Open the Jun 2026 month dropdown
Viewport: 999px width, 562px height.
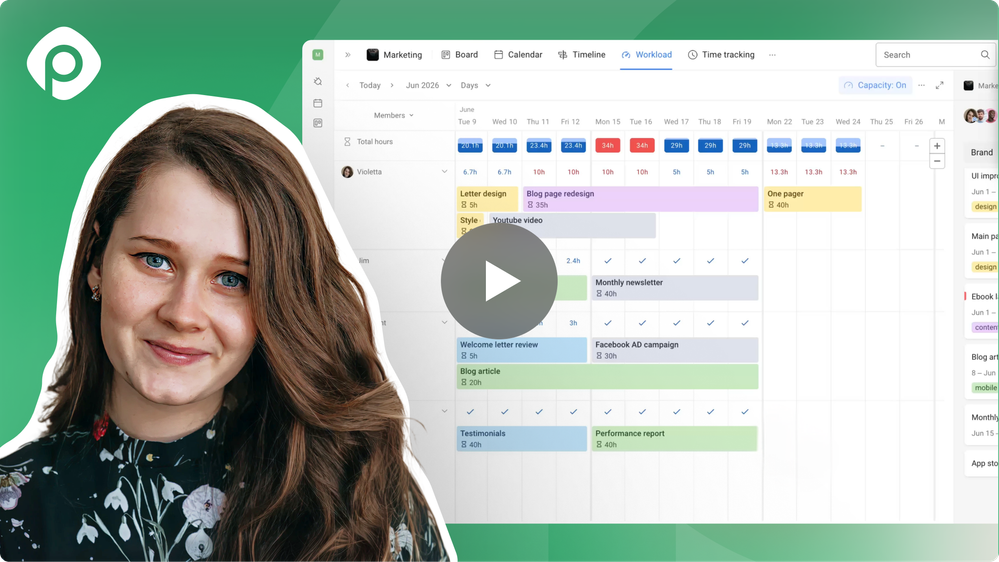click(x=429, y=85)
